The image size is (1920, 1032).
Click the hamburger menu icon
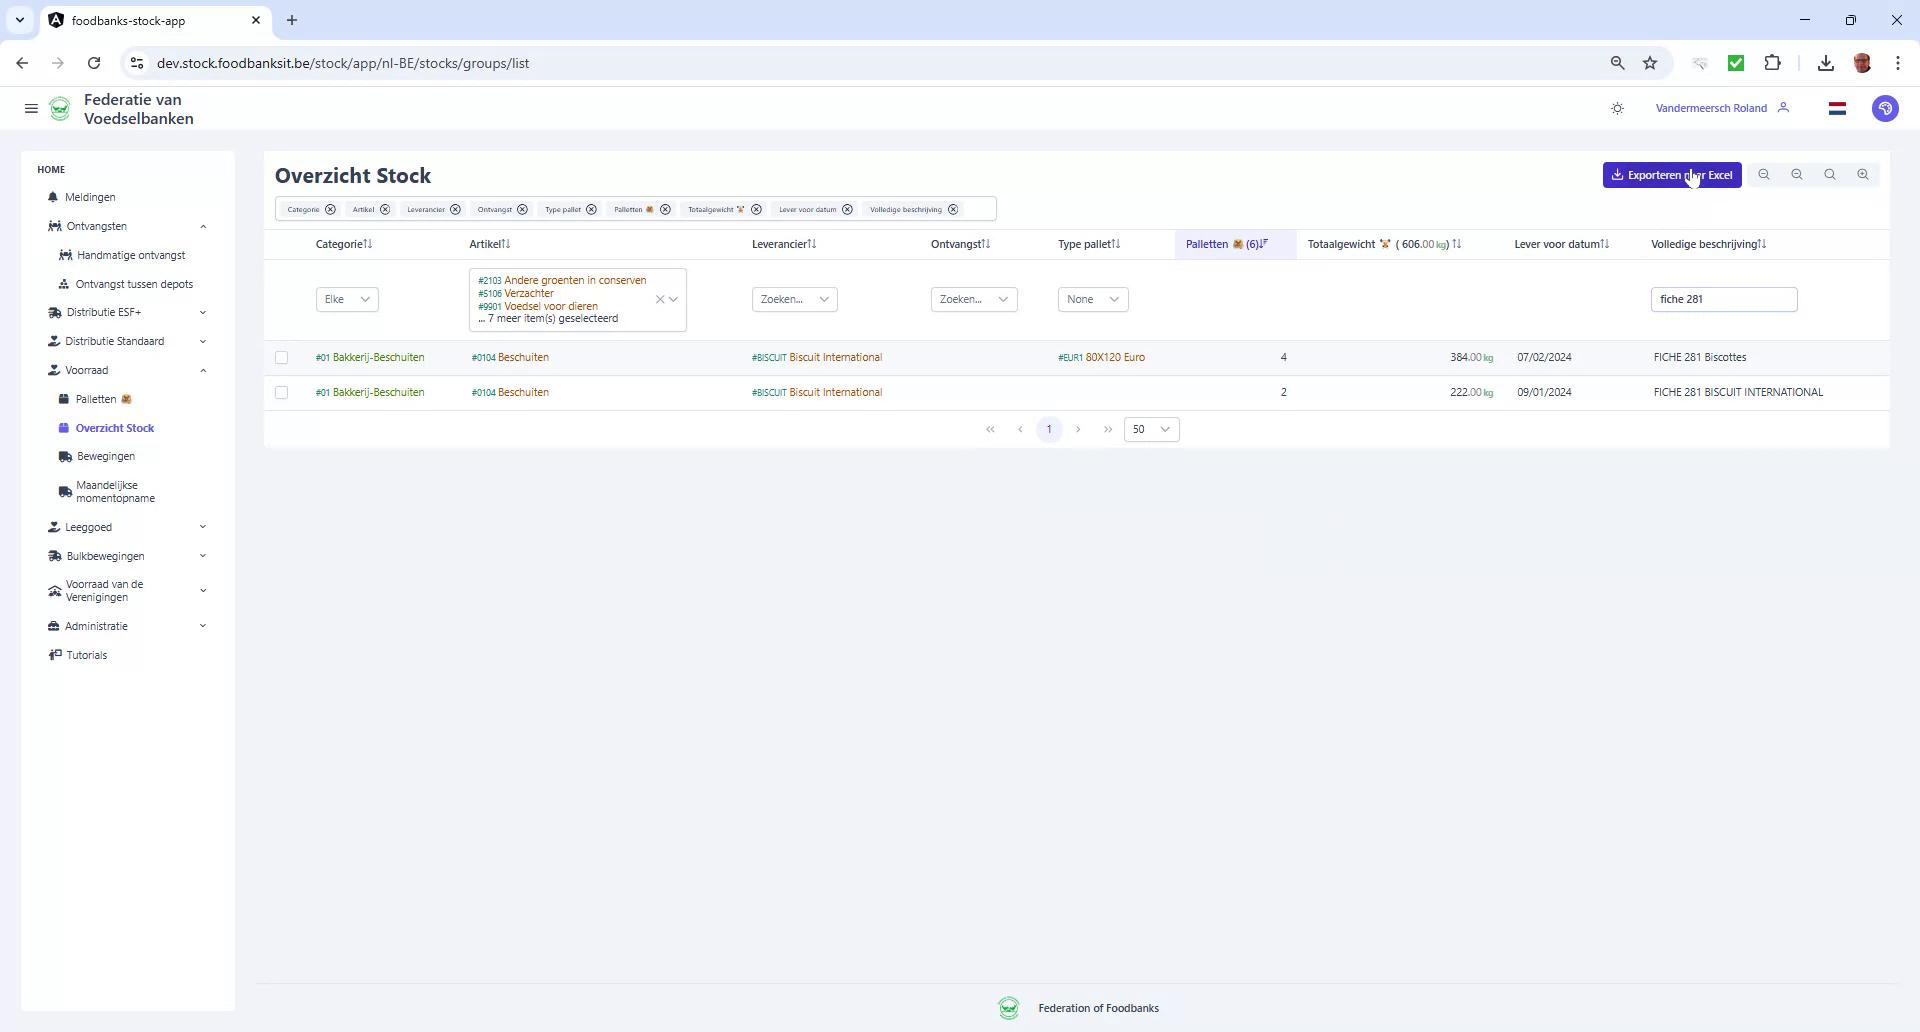(31, 108)
